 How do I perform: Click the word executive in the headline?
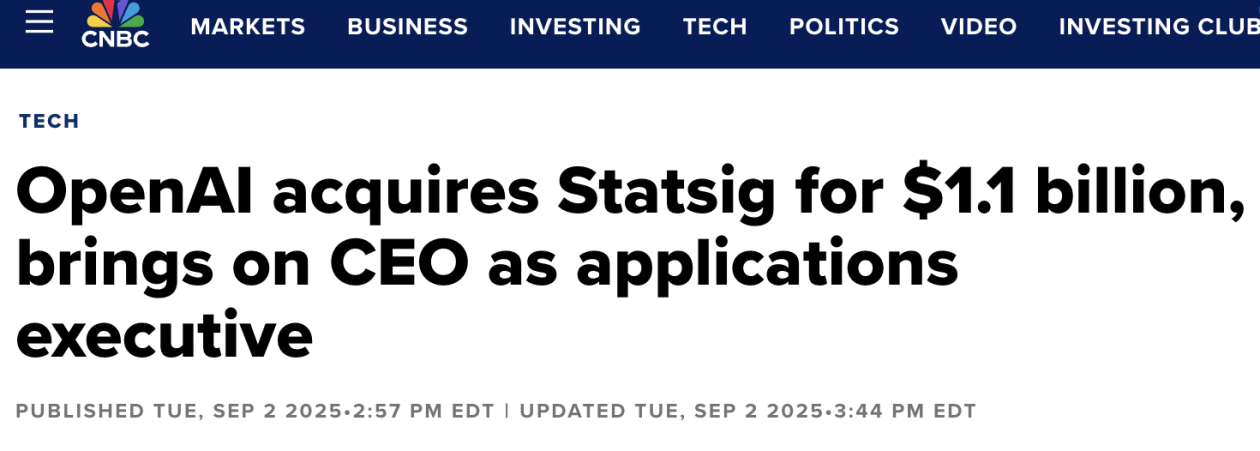(165, 336)
